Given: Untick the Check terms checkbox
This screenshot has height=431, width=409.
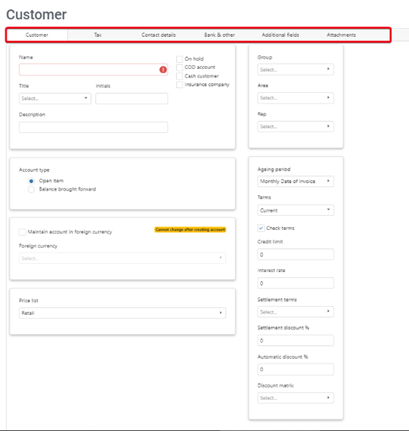Looking at the screenshot, I should pos(261,228).
